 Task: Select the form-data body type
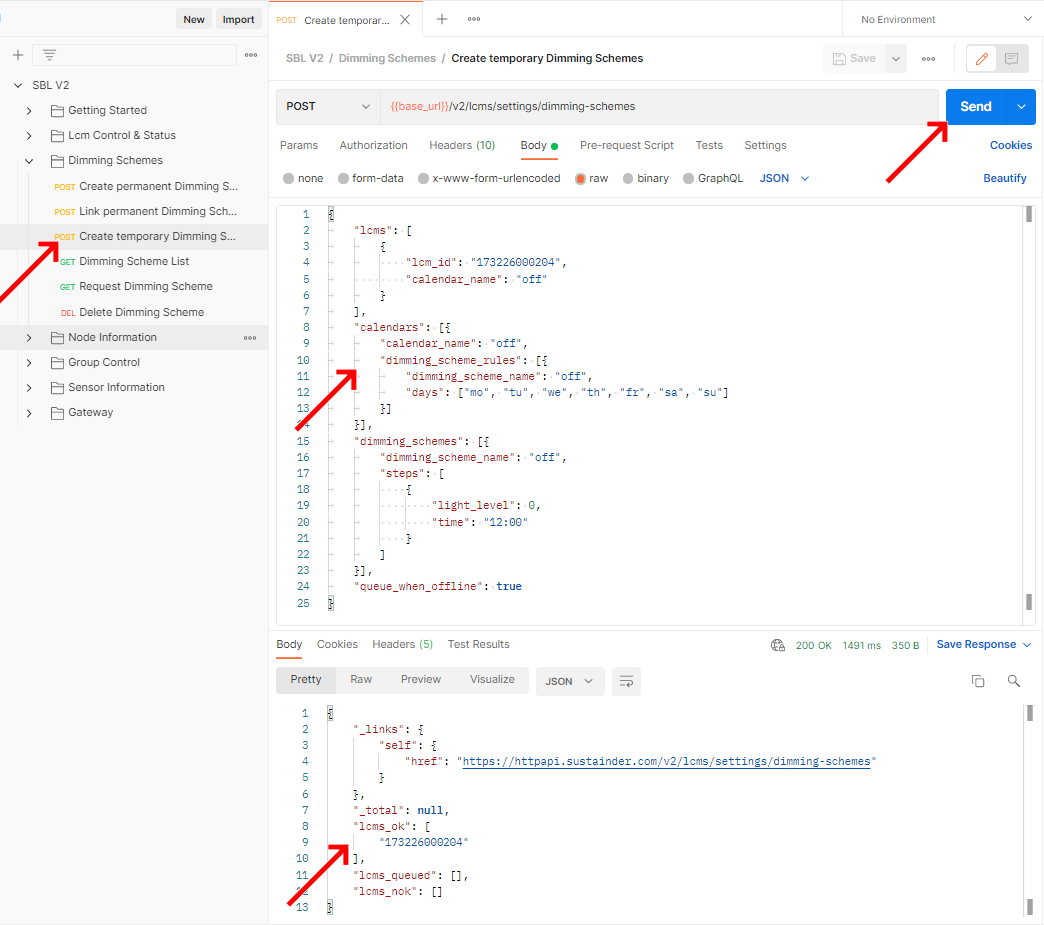click(x=371, y=178)
